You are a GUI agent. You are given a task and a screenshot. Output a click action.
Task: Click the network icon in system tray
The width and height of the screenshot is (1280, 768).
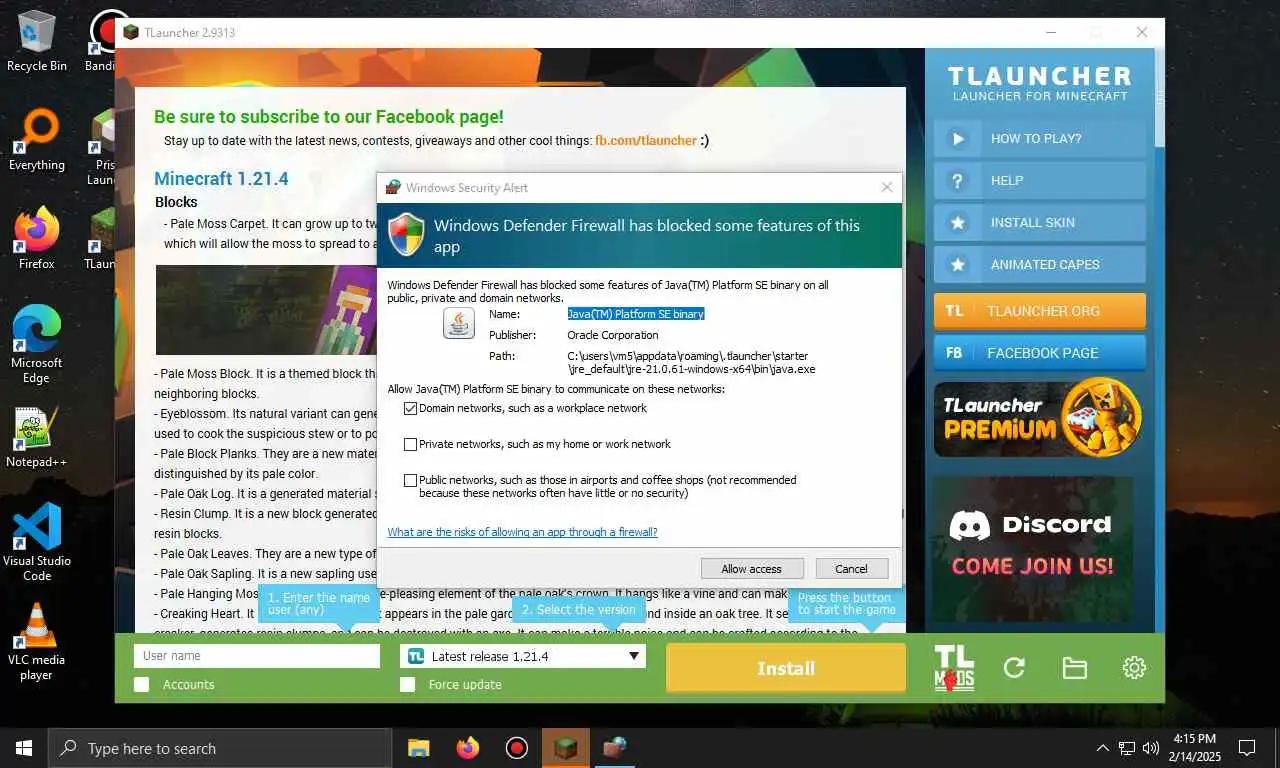click(x=1127, y=748)
